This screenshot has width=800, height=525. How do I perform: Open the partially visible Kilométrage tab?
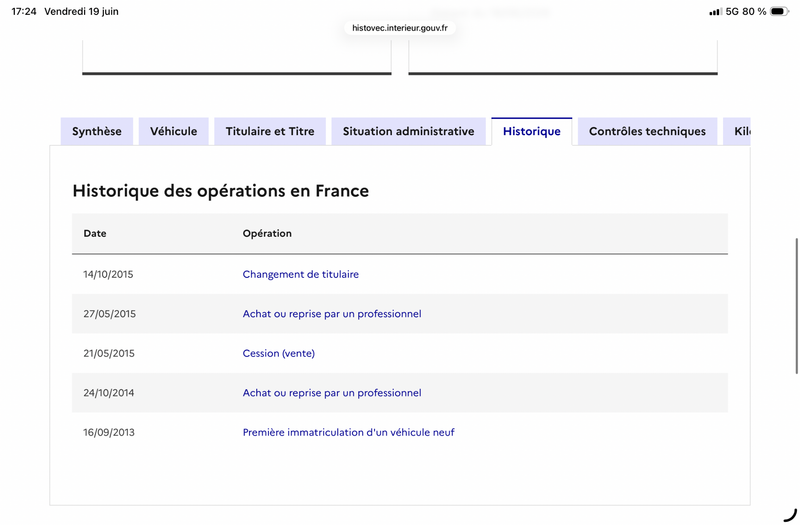click(737, 132)
